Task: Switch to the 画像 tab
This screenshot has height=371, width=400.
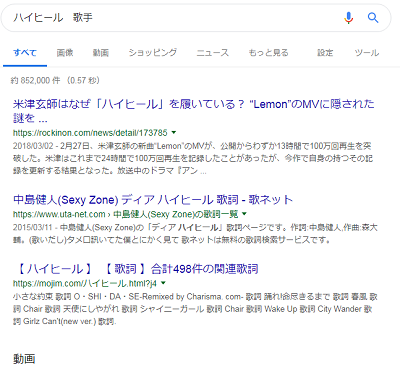Action: pos(65,53)
